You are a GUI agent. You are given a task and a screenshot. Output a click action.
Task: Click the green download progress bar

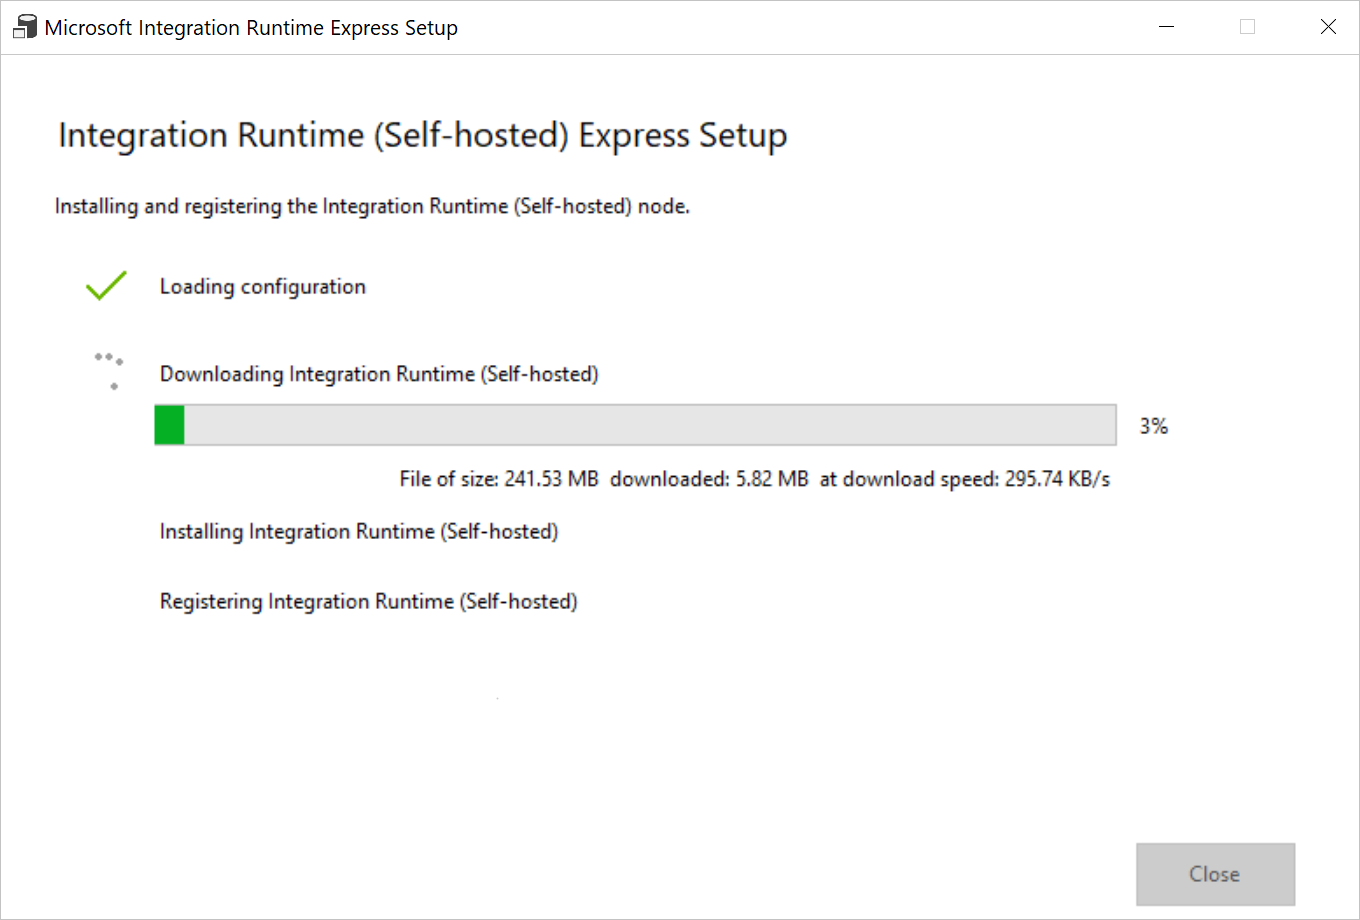(x=169, y=424)
